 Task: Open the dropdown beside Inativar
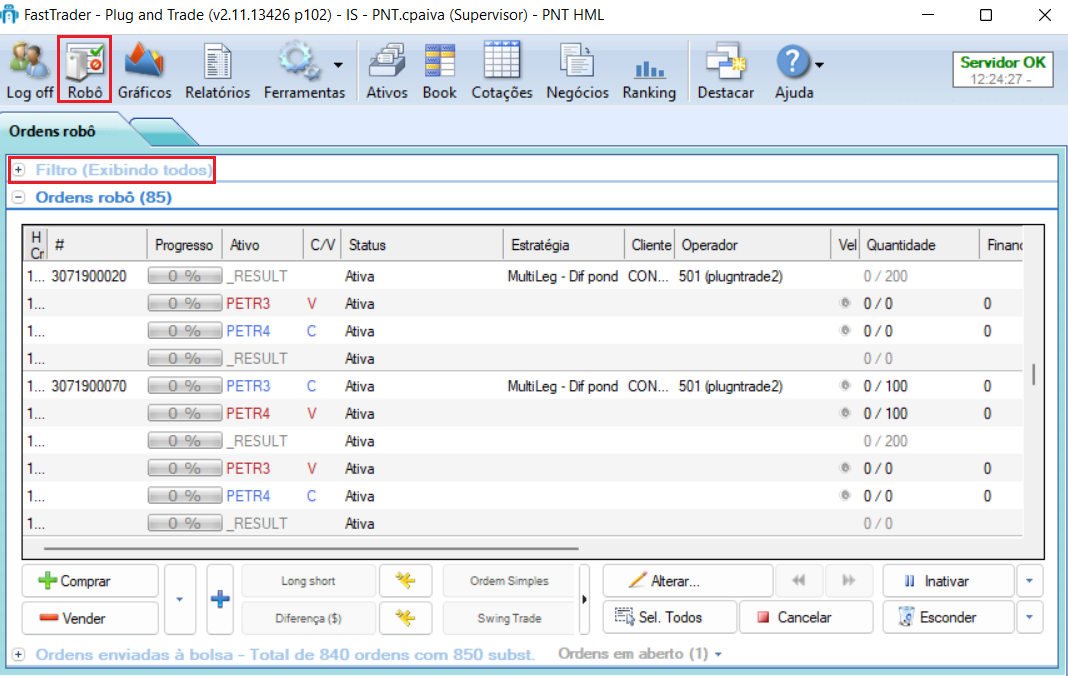[1029, 581]
